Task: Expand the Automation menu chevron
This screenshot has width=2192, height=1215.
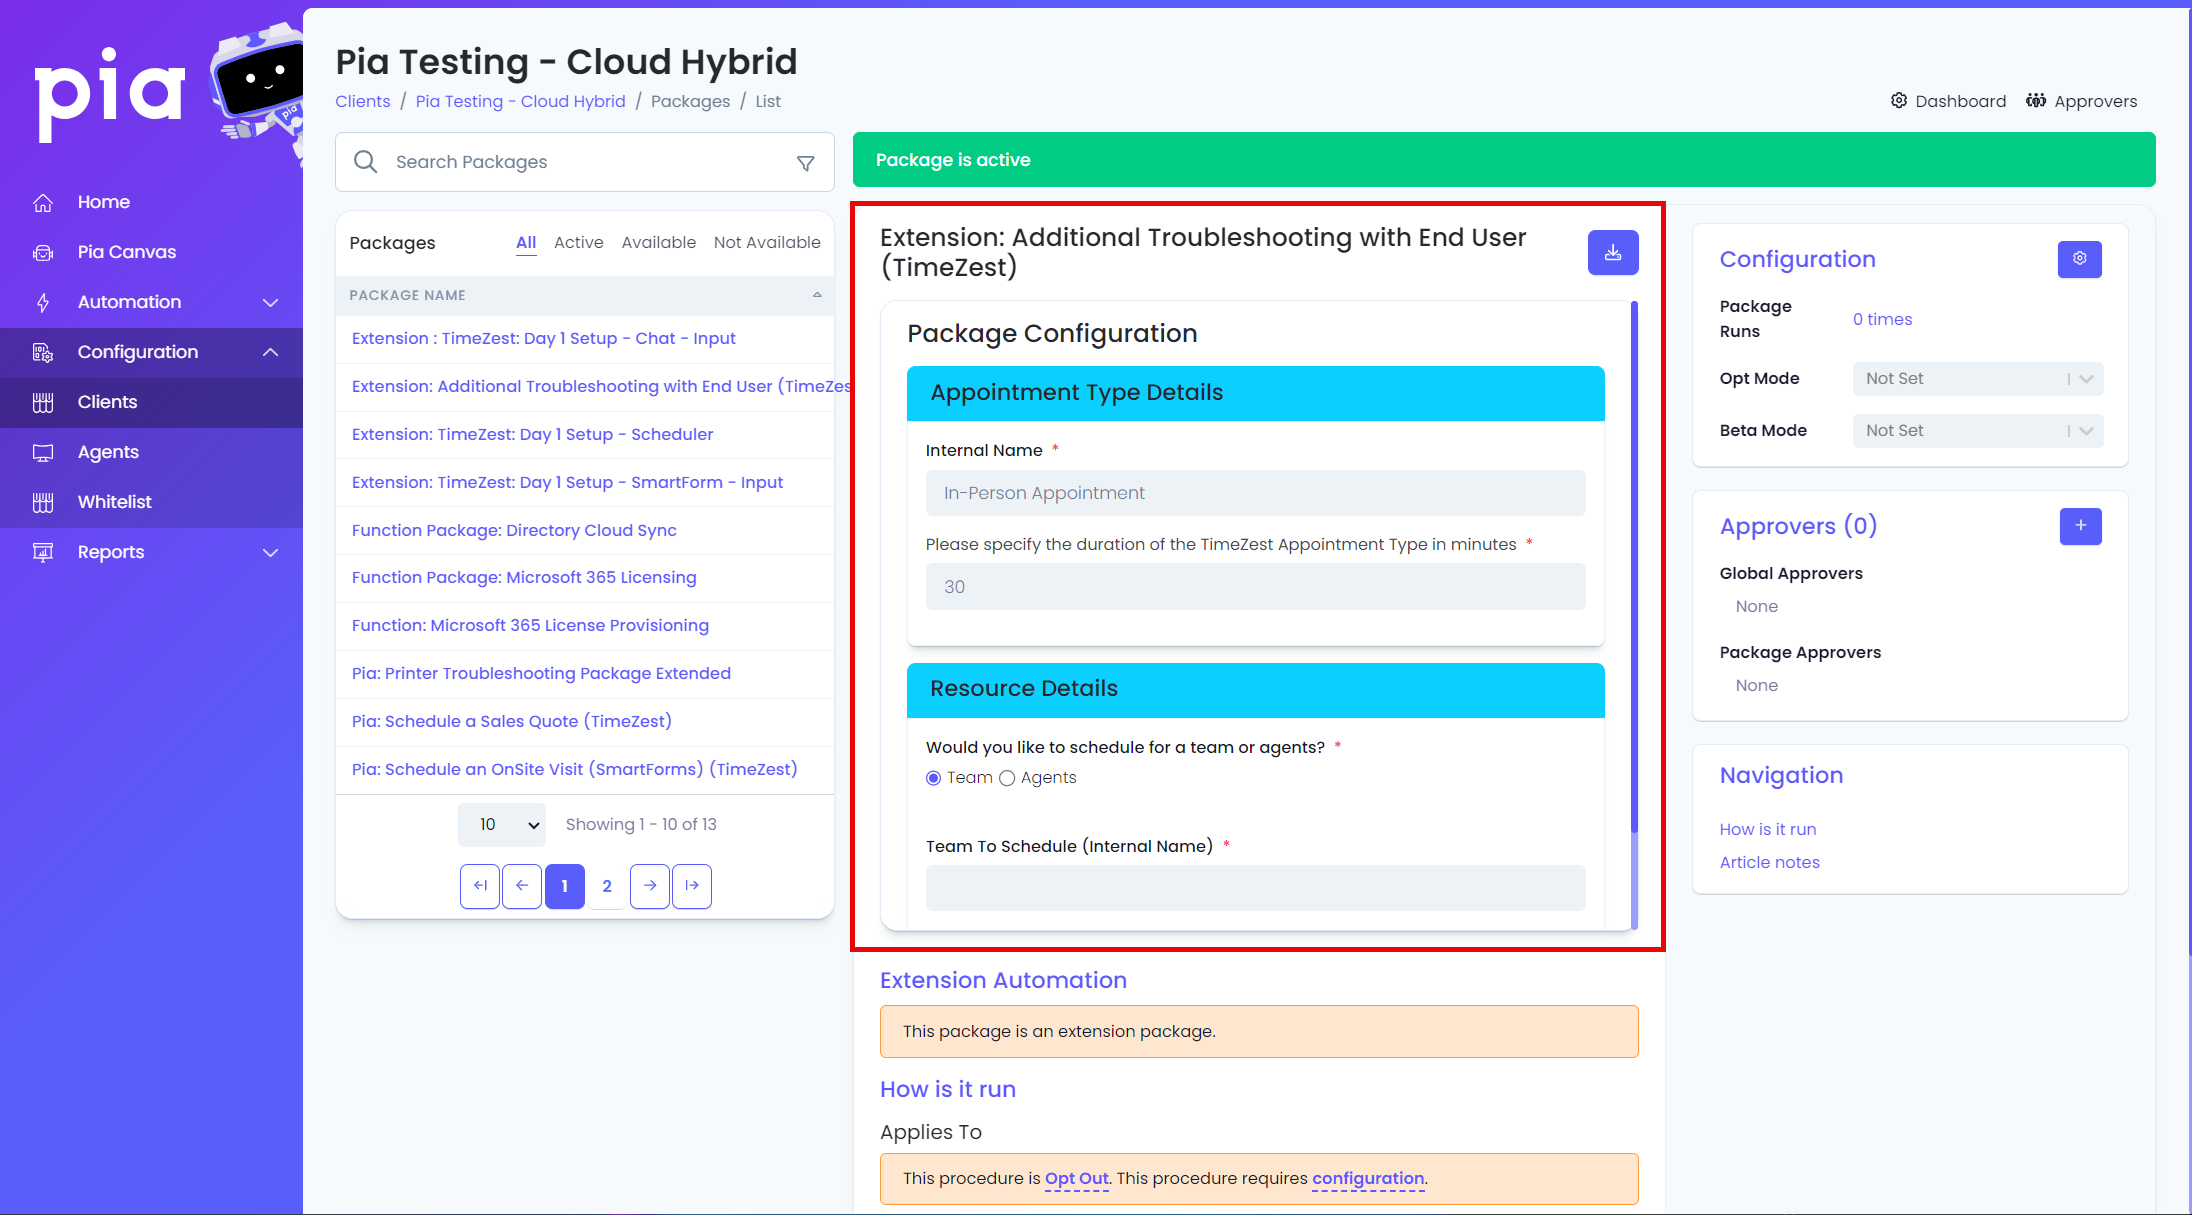Action: pyautogui.click(x=270, y=302)
